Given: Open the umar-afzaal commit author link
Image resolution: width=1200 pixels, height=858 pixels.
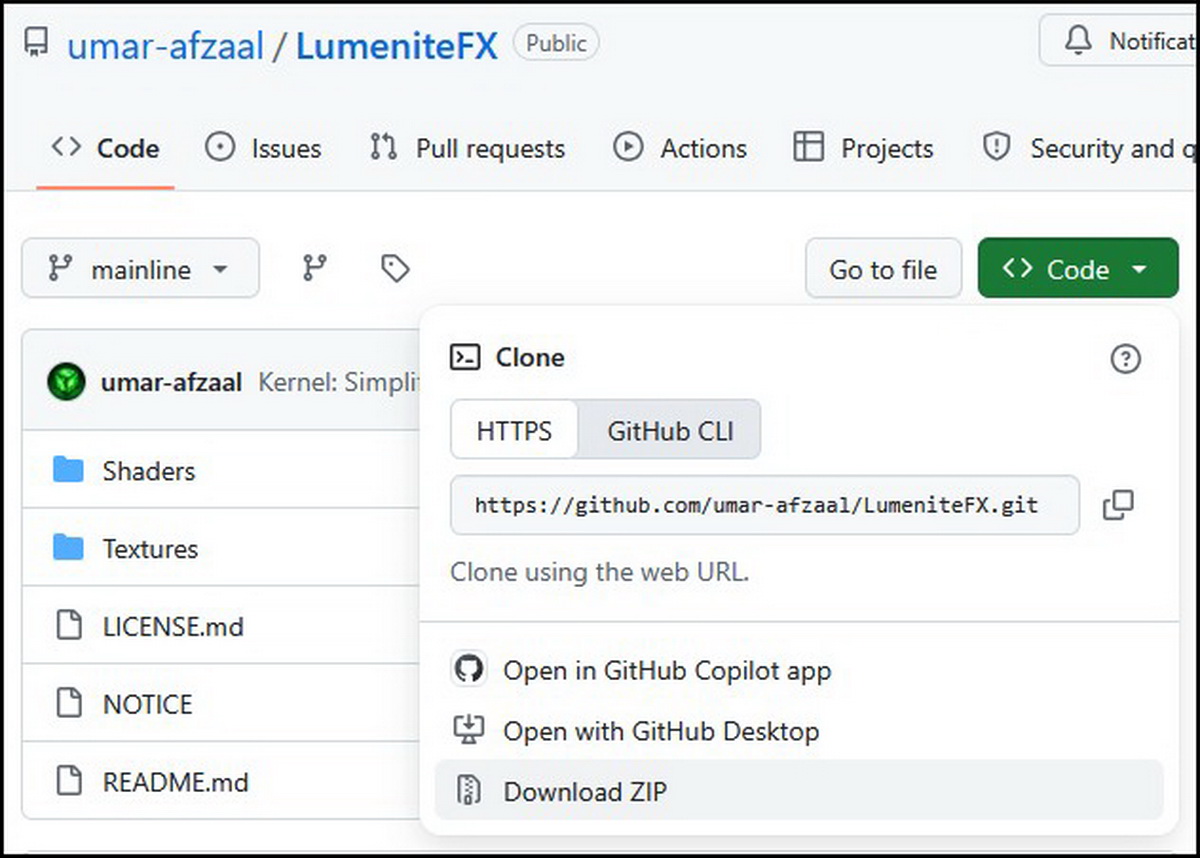Looking at the screenshot, I should click(171, 382).
